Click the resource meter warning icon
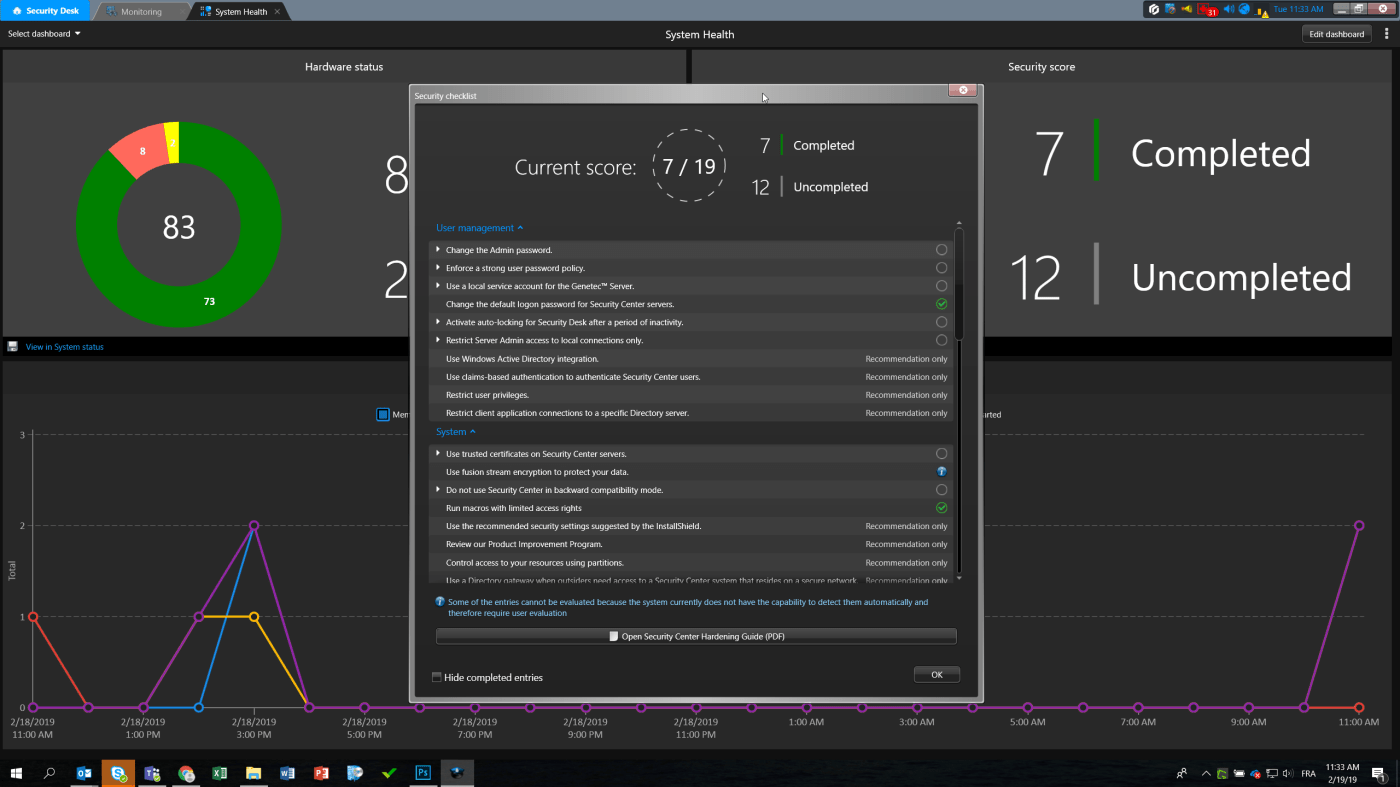This screenshot has width=1400, height=787. (1262, 11)
